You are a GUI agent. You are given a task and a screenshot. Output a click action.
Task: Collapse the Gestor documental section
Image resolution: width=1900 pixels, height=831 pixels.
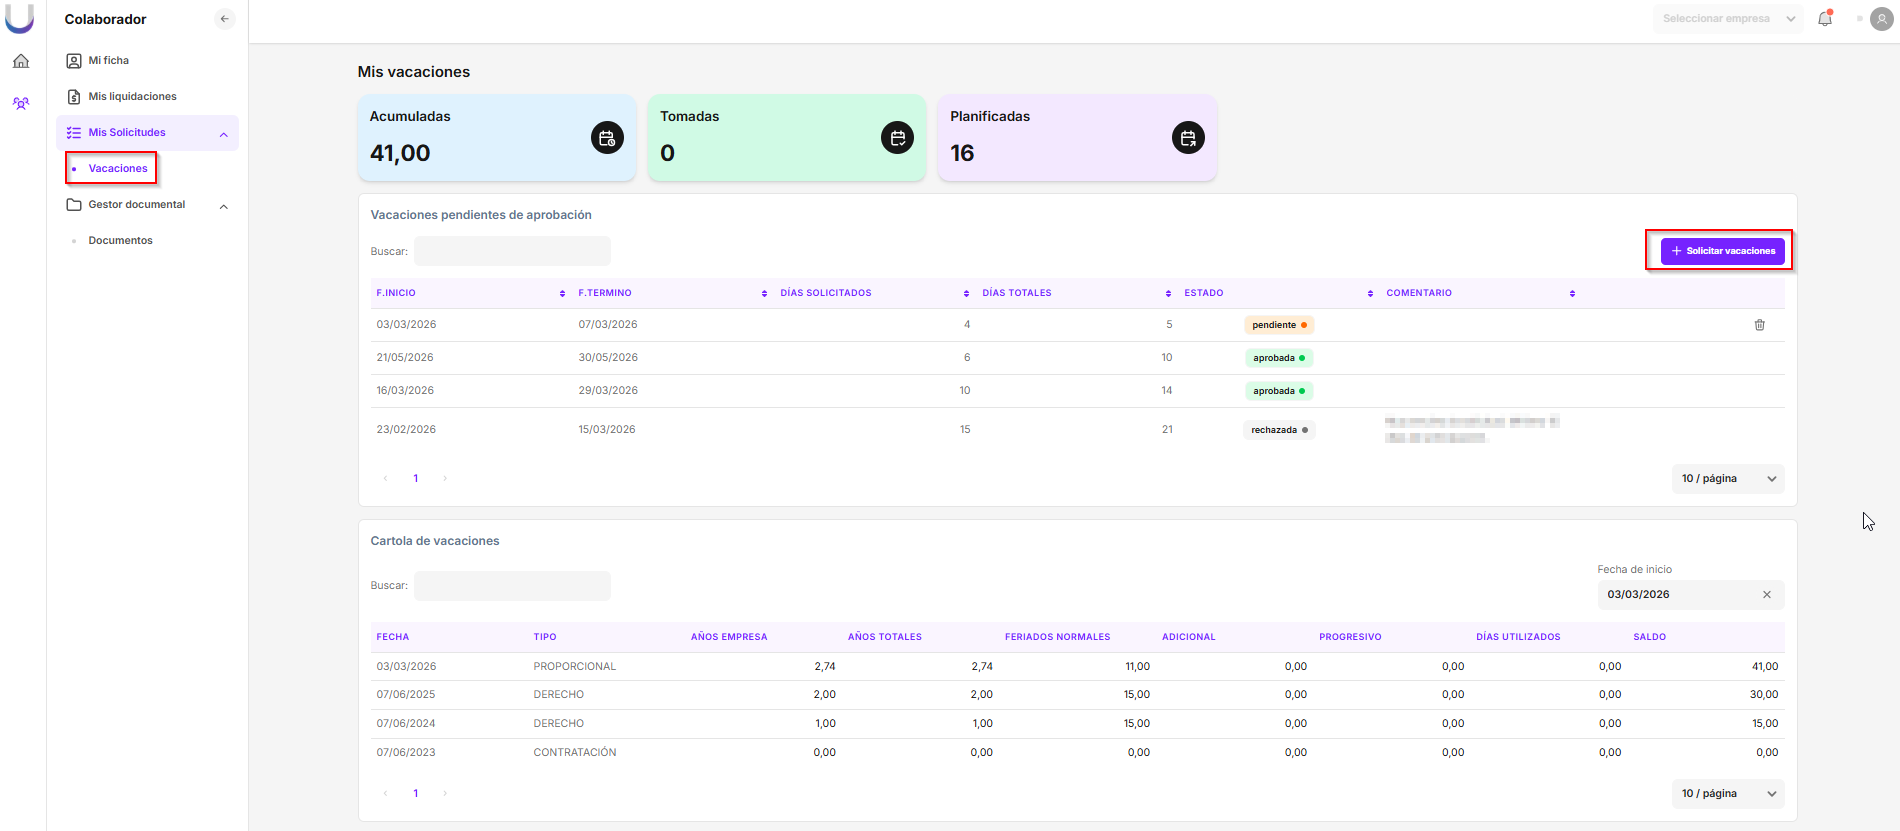click(x=224, y=206)
